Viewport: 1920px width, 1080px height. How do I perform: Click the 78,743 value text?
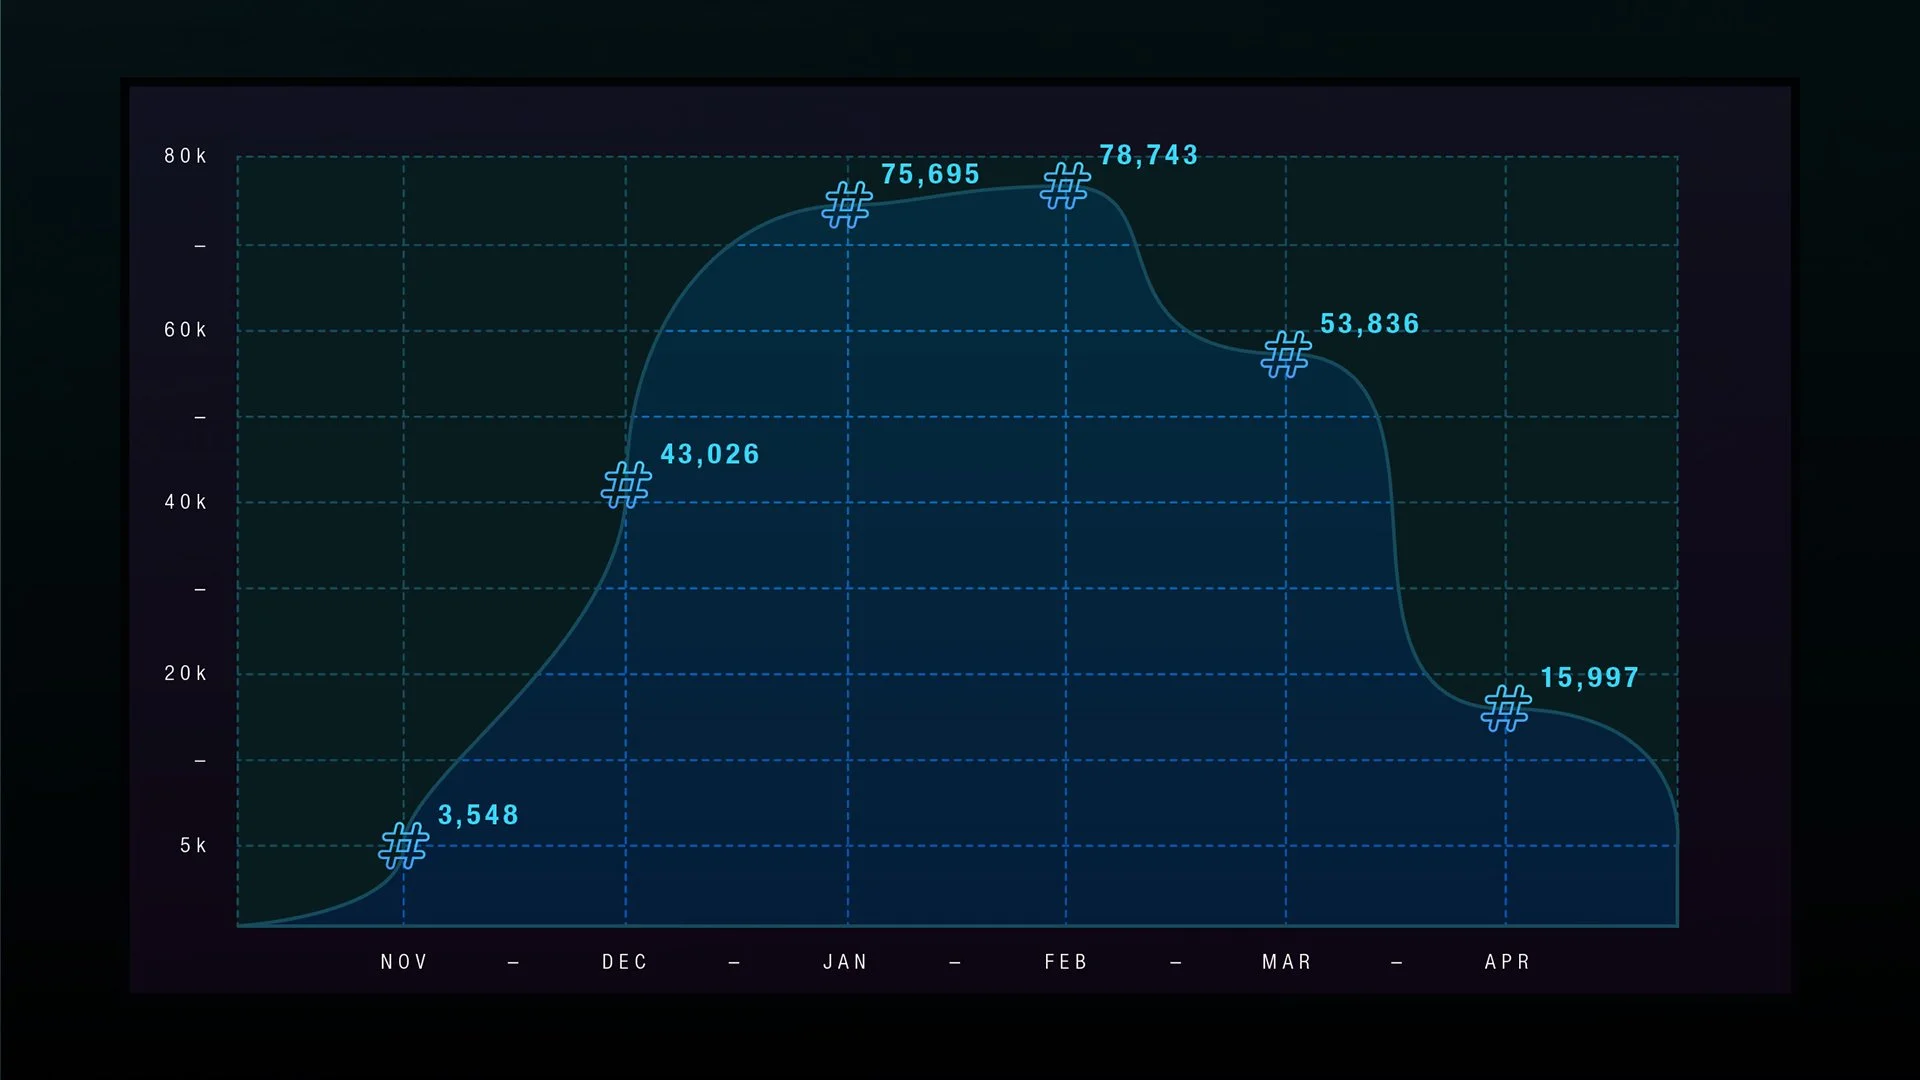[x=1149, y=155]
